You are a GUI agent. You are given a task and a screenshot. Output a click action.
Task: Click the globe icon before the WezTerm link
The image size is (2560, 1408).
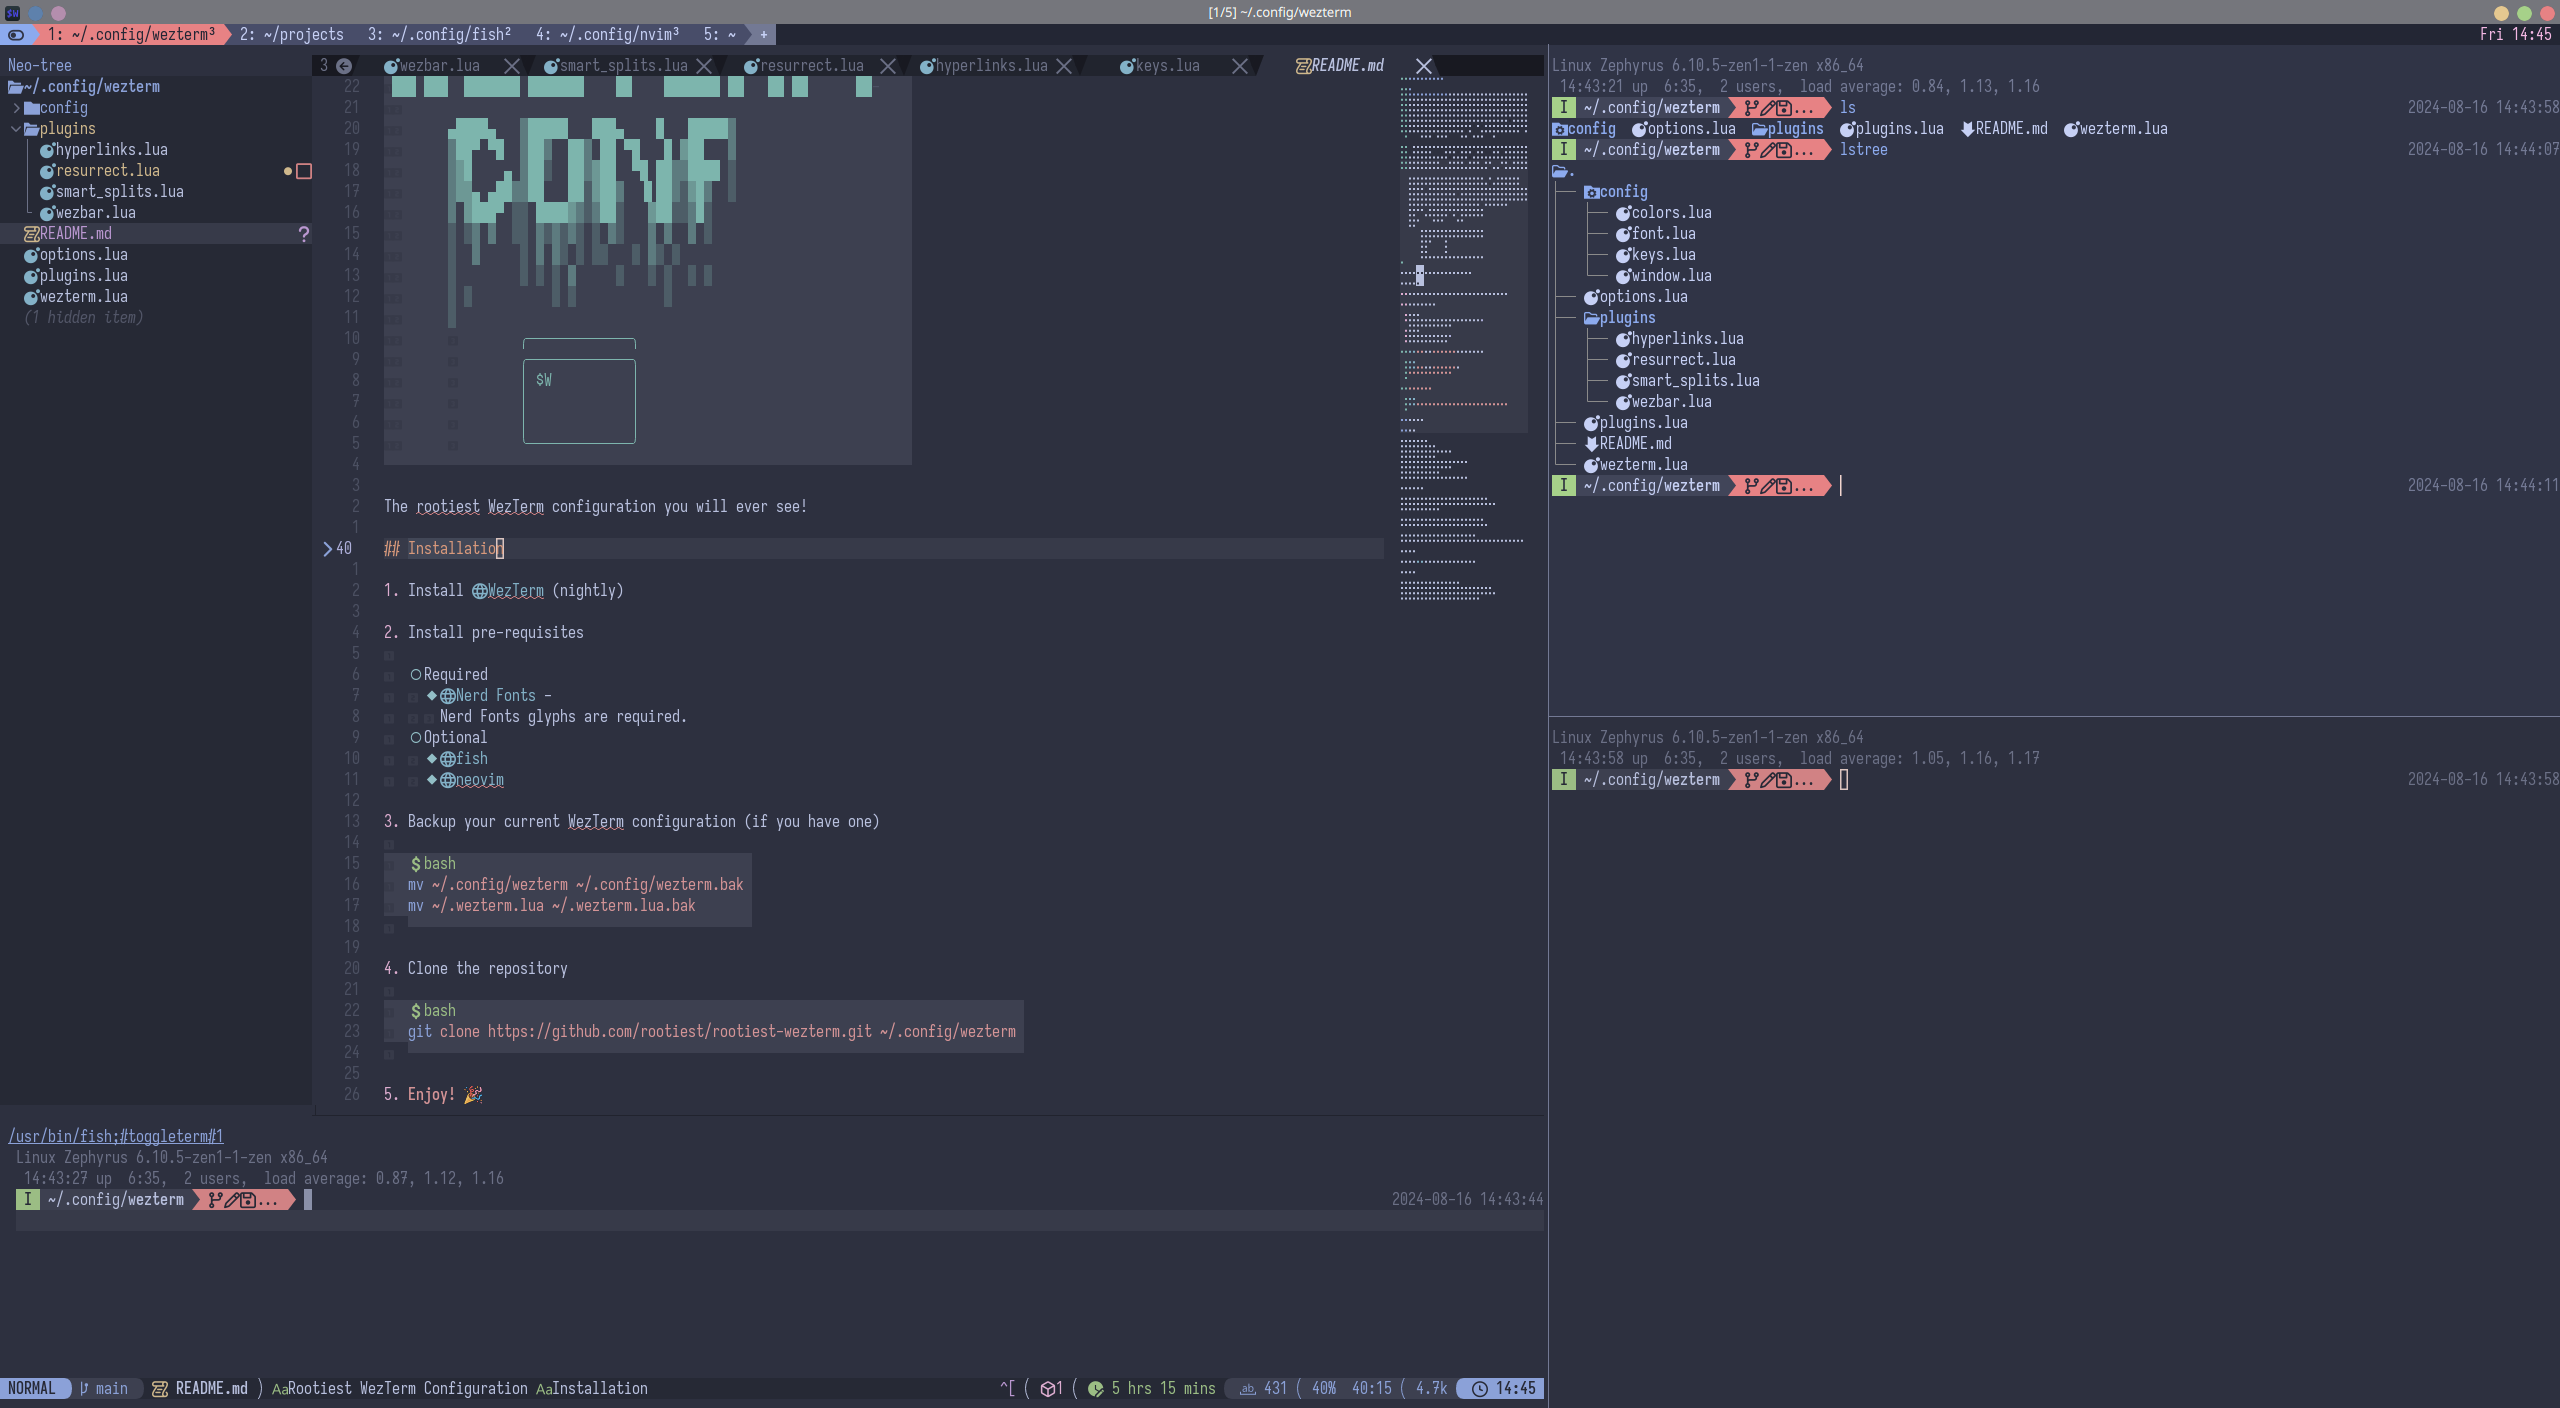(480, 591)
